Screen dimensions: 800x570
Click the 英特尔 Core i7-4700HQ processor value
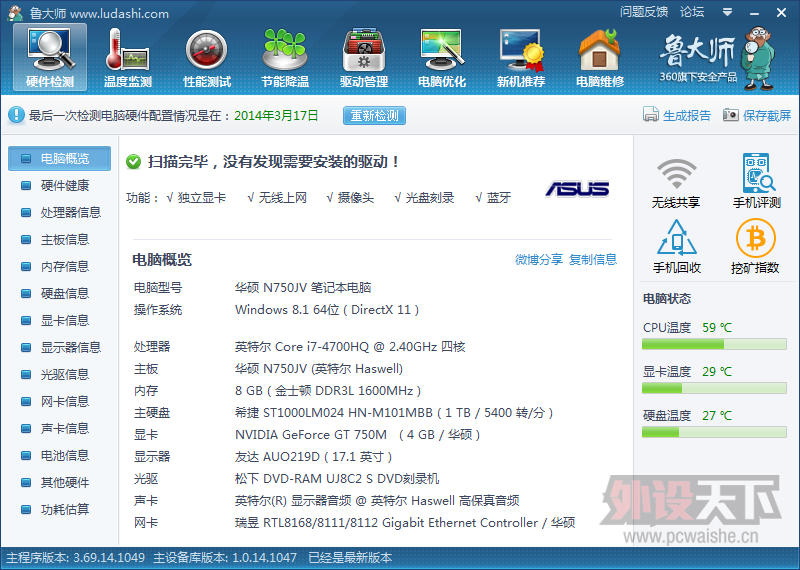[x=350, y=347]
